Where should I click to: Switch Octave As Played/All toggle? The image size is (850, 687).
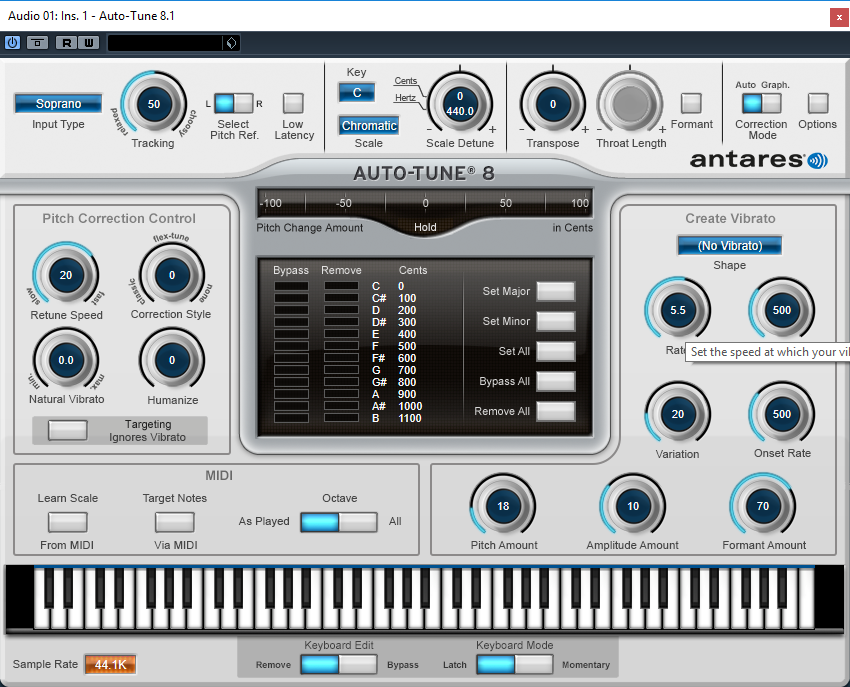pyautogui.click(x=339, y=522)
